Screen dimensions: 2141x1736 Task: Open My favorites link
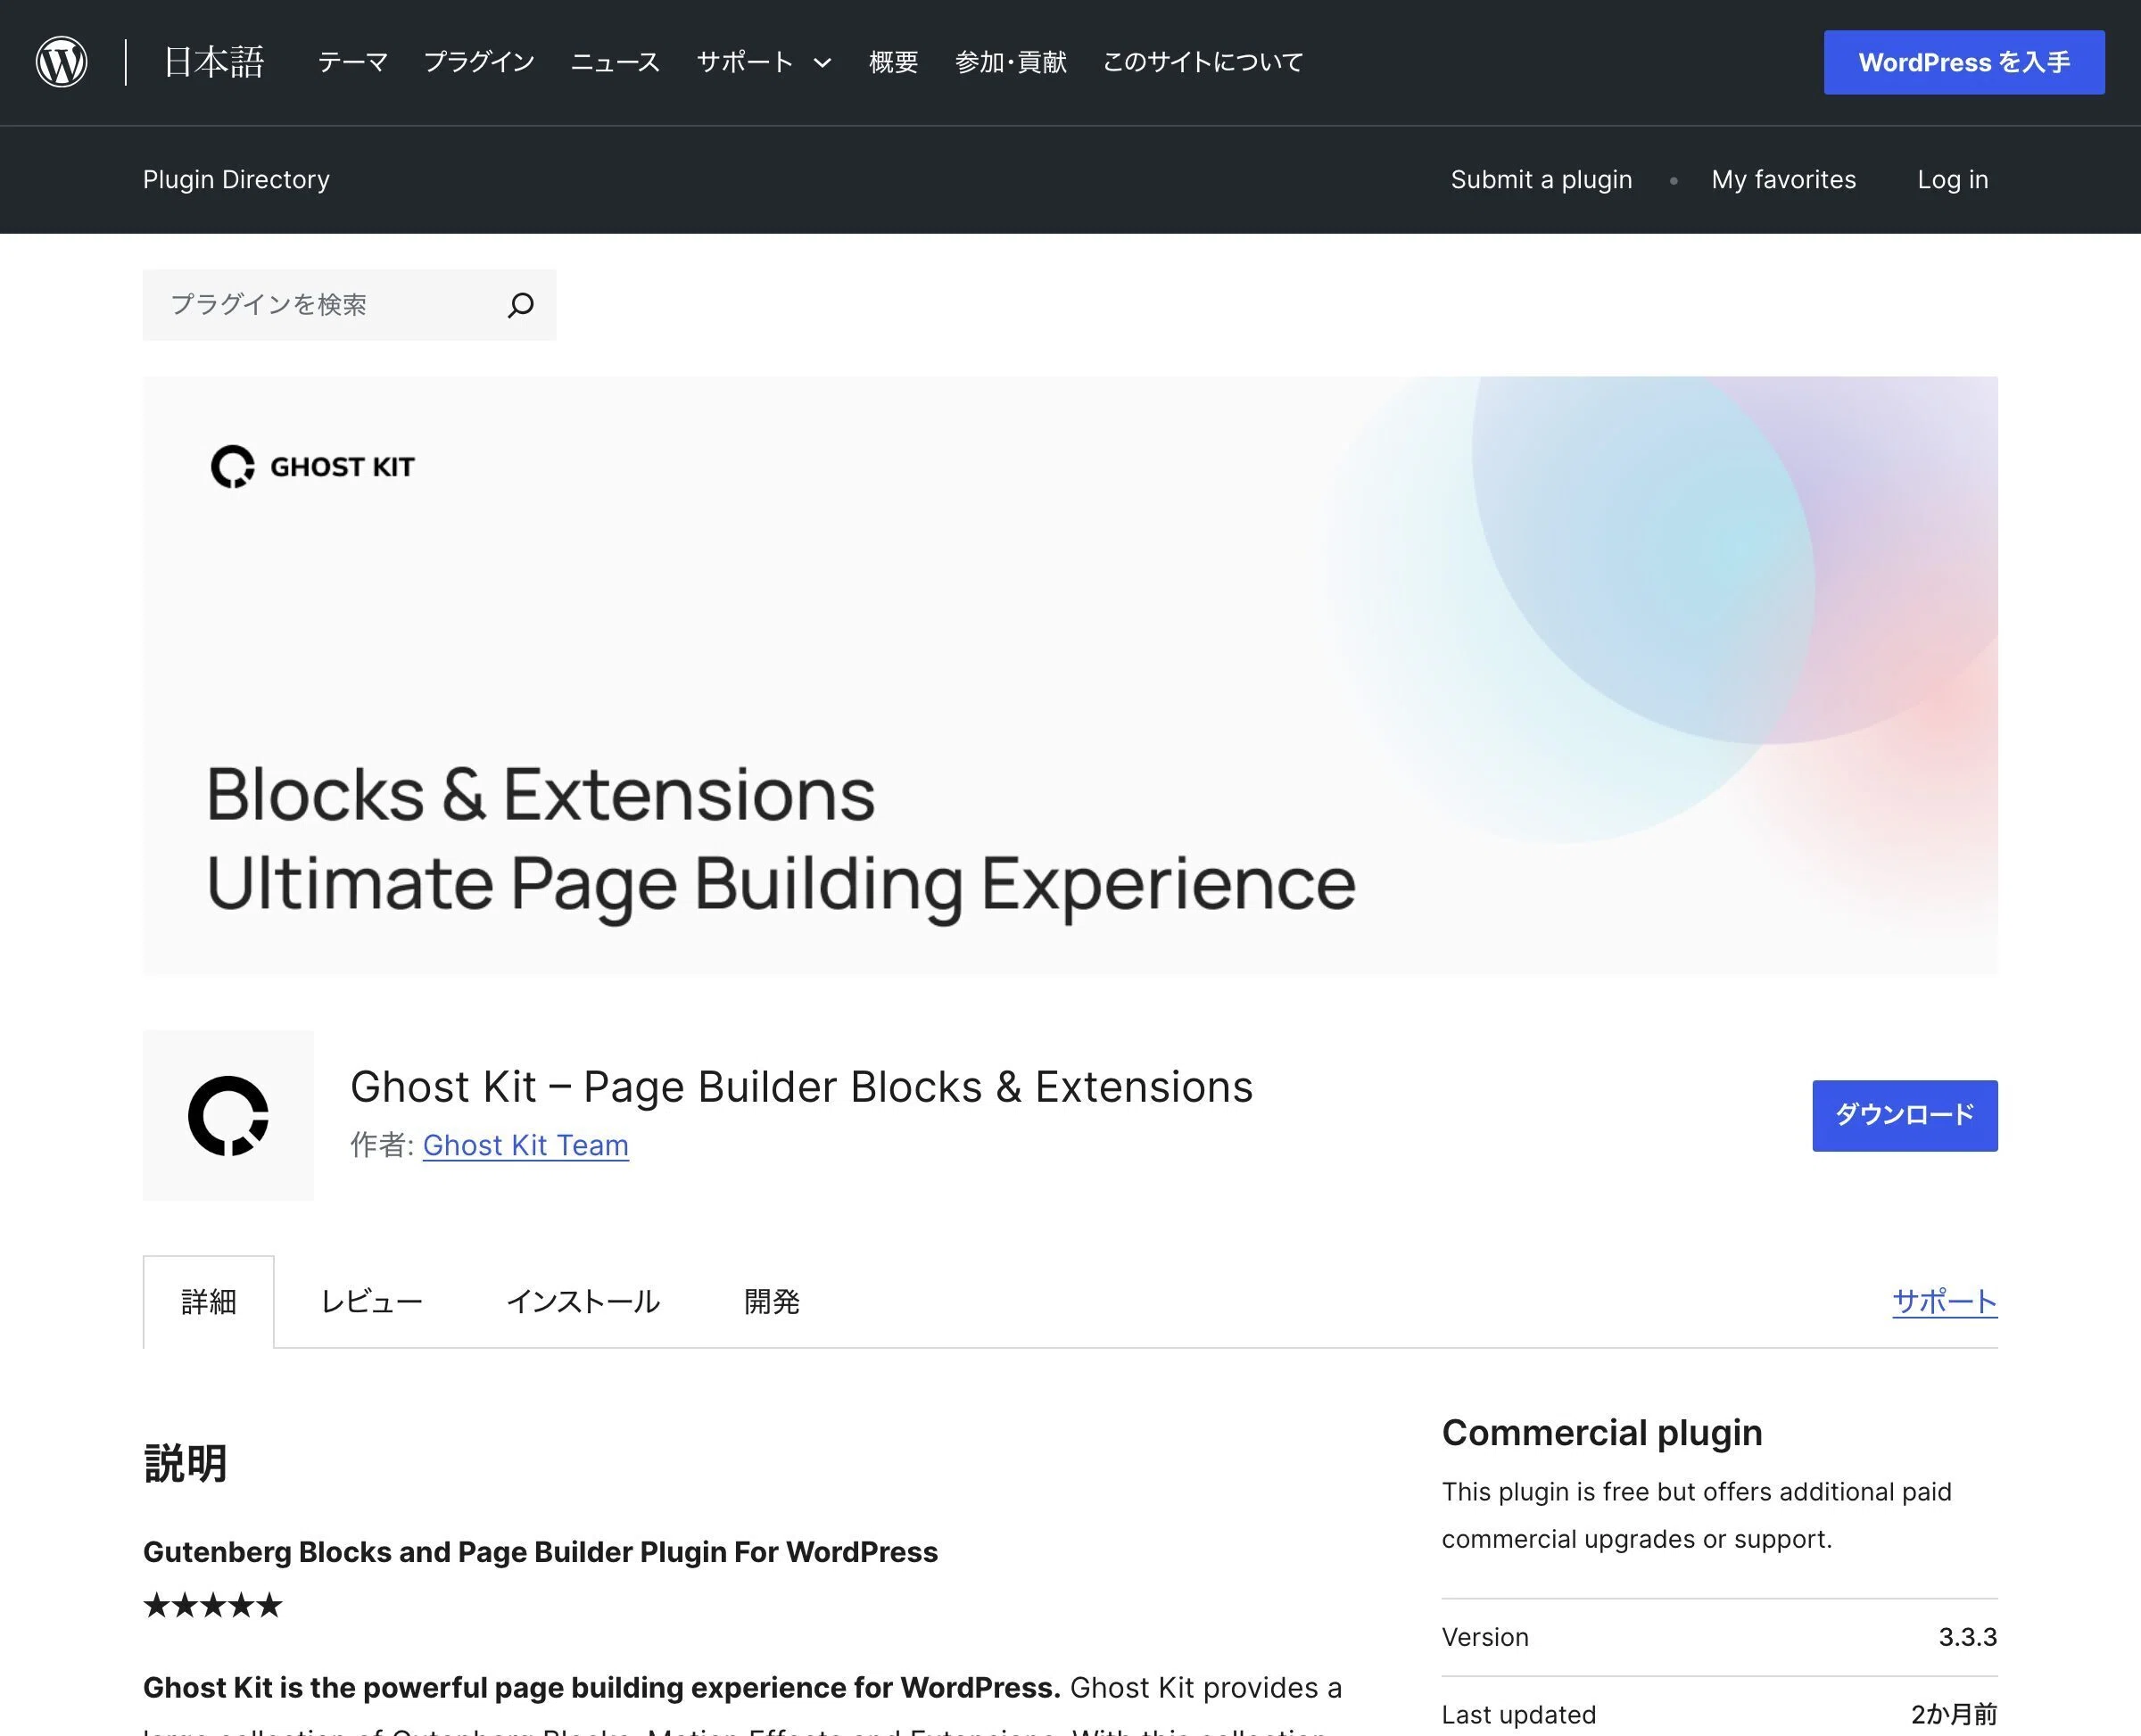tap(1783, 180)
